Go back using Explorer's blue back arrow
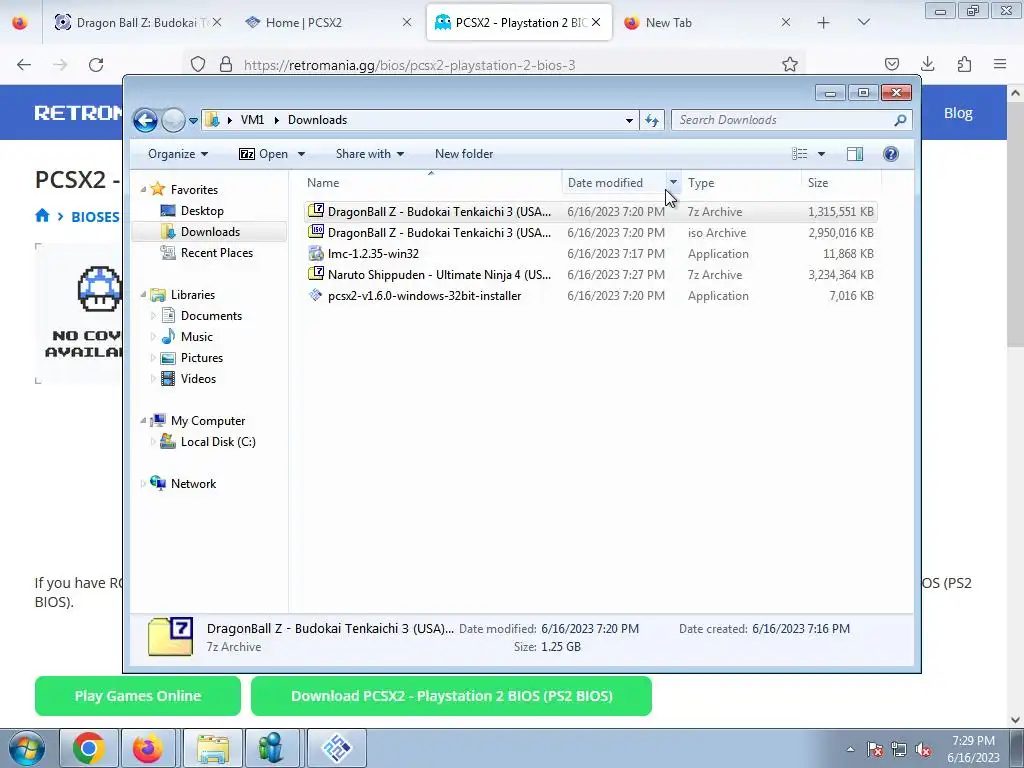Viewport: 1024px width, 768px height. click(x=145, y=120)
